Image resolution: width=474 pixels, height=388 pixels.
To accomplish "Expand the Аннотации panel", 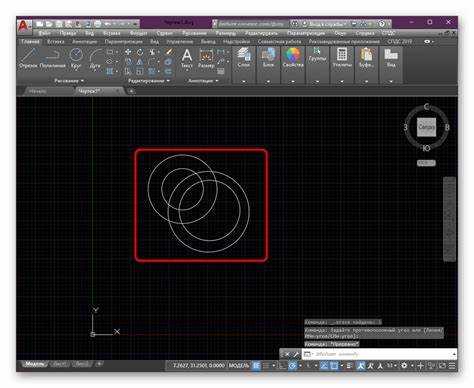I will coord(203,81).
